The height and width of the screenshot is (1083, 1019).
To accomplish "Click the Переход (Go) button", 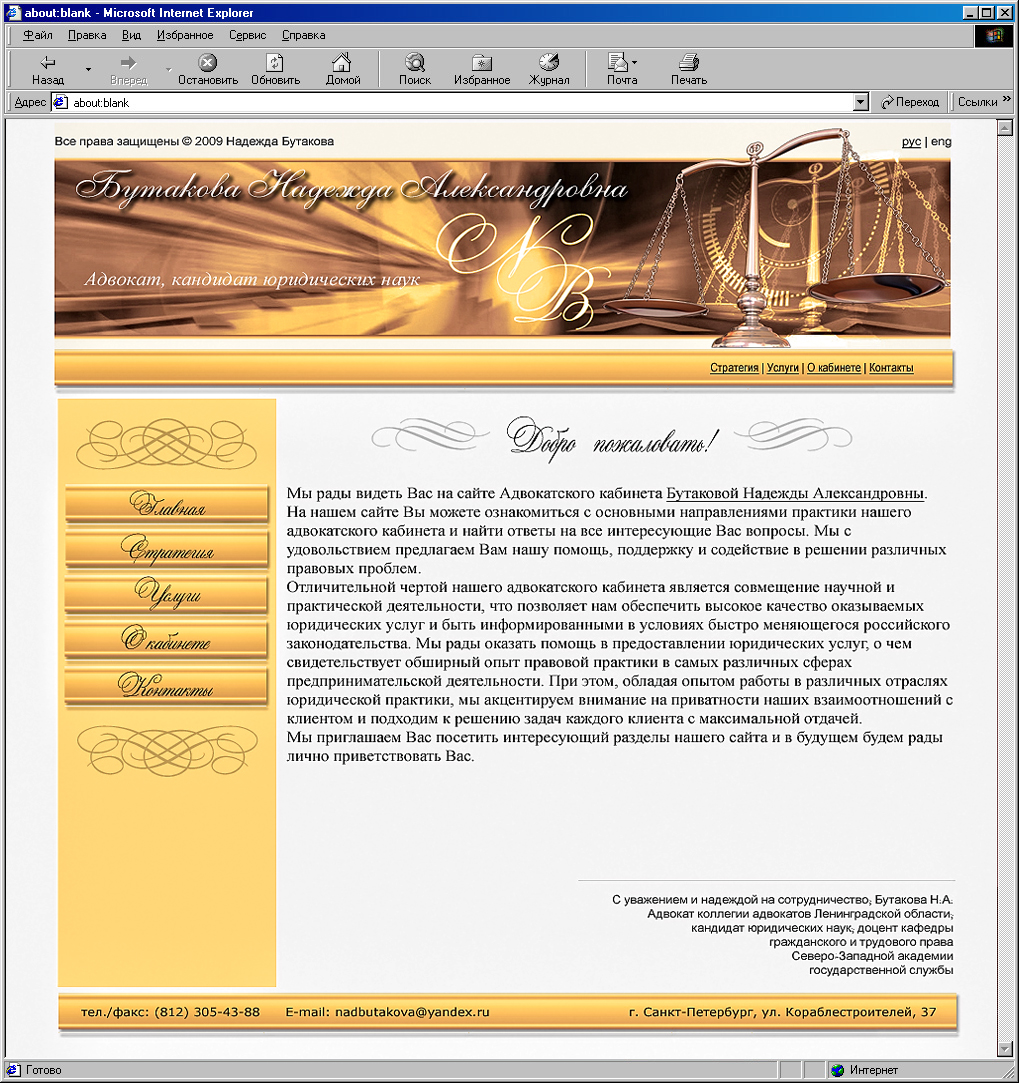I will click(910, 102).
